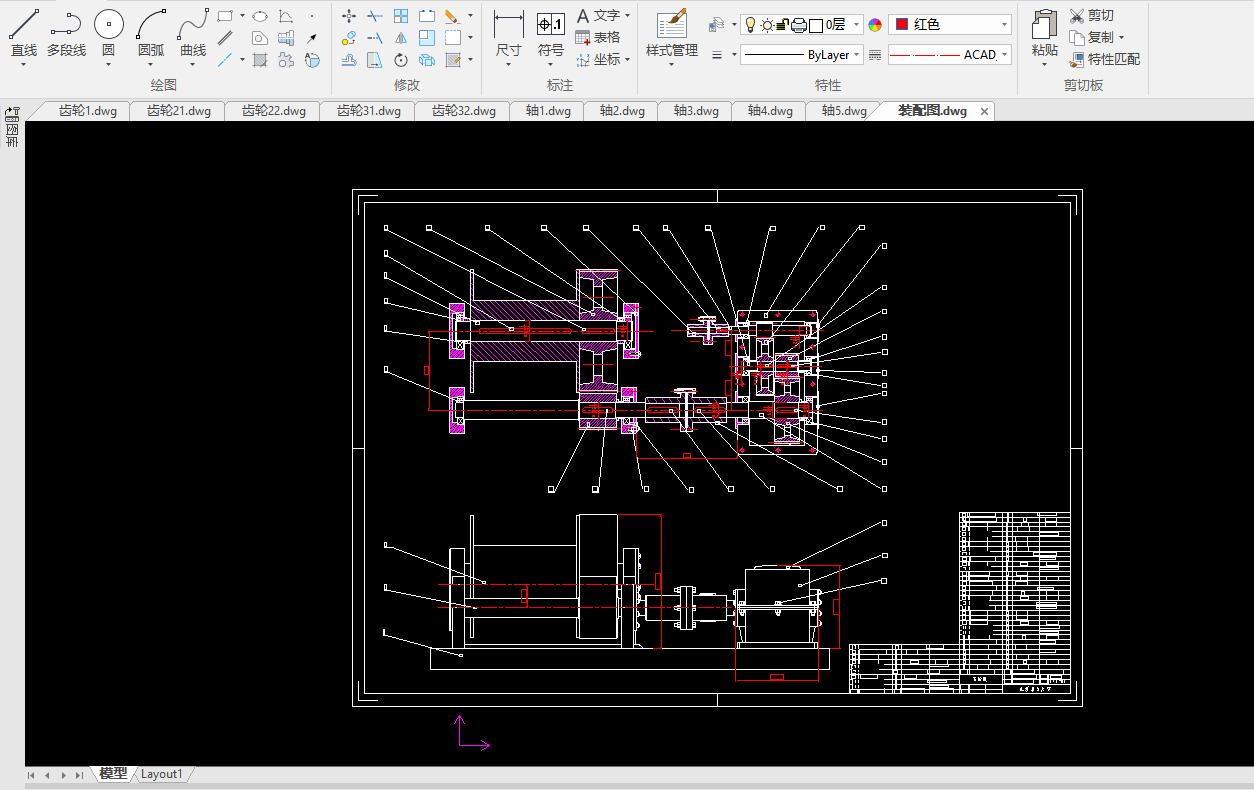Toggle the layer on/off lightbulb icon

750,25
